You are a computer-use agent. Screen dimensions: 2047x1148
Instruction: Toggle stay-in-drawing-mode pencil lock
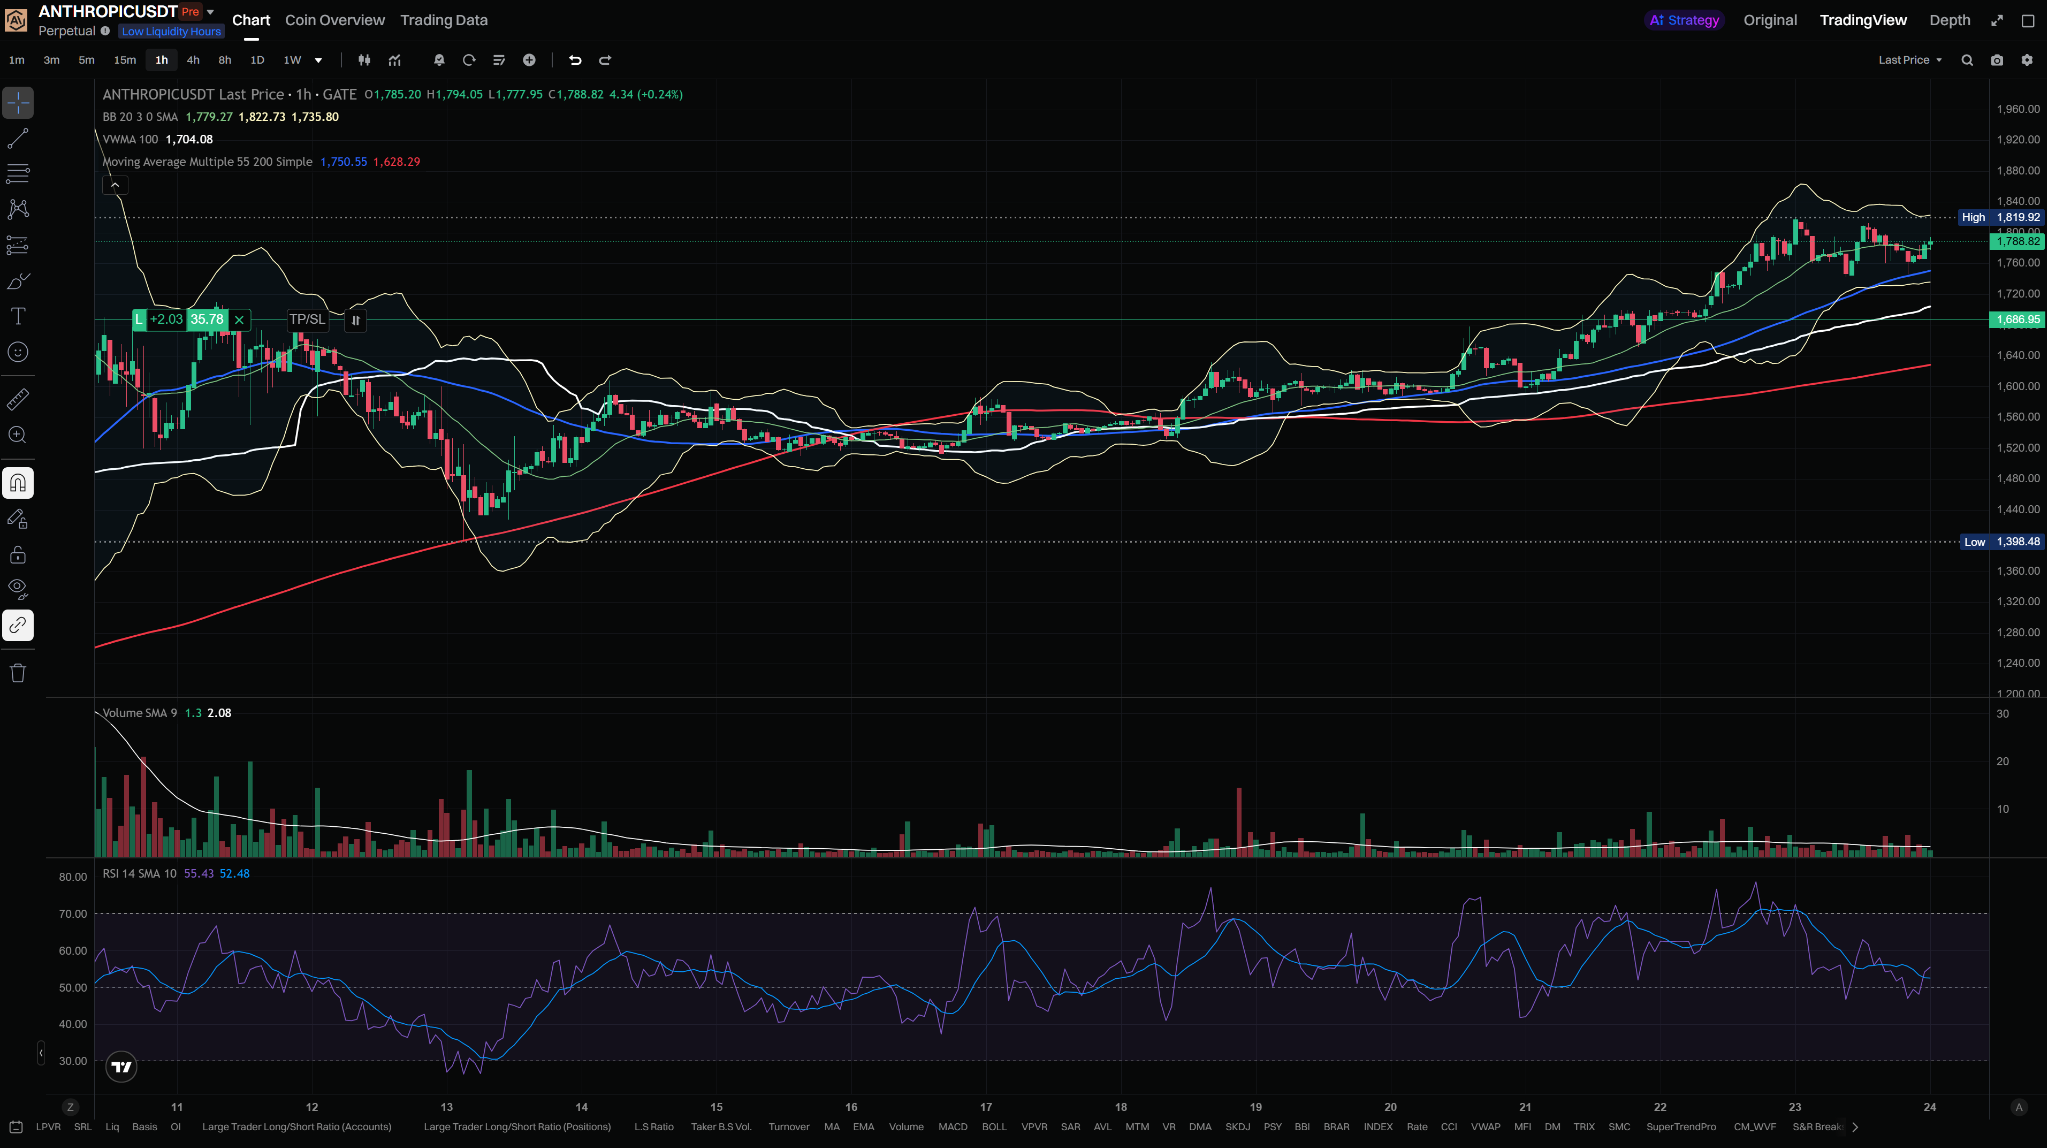(18, 519)
